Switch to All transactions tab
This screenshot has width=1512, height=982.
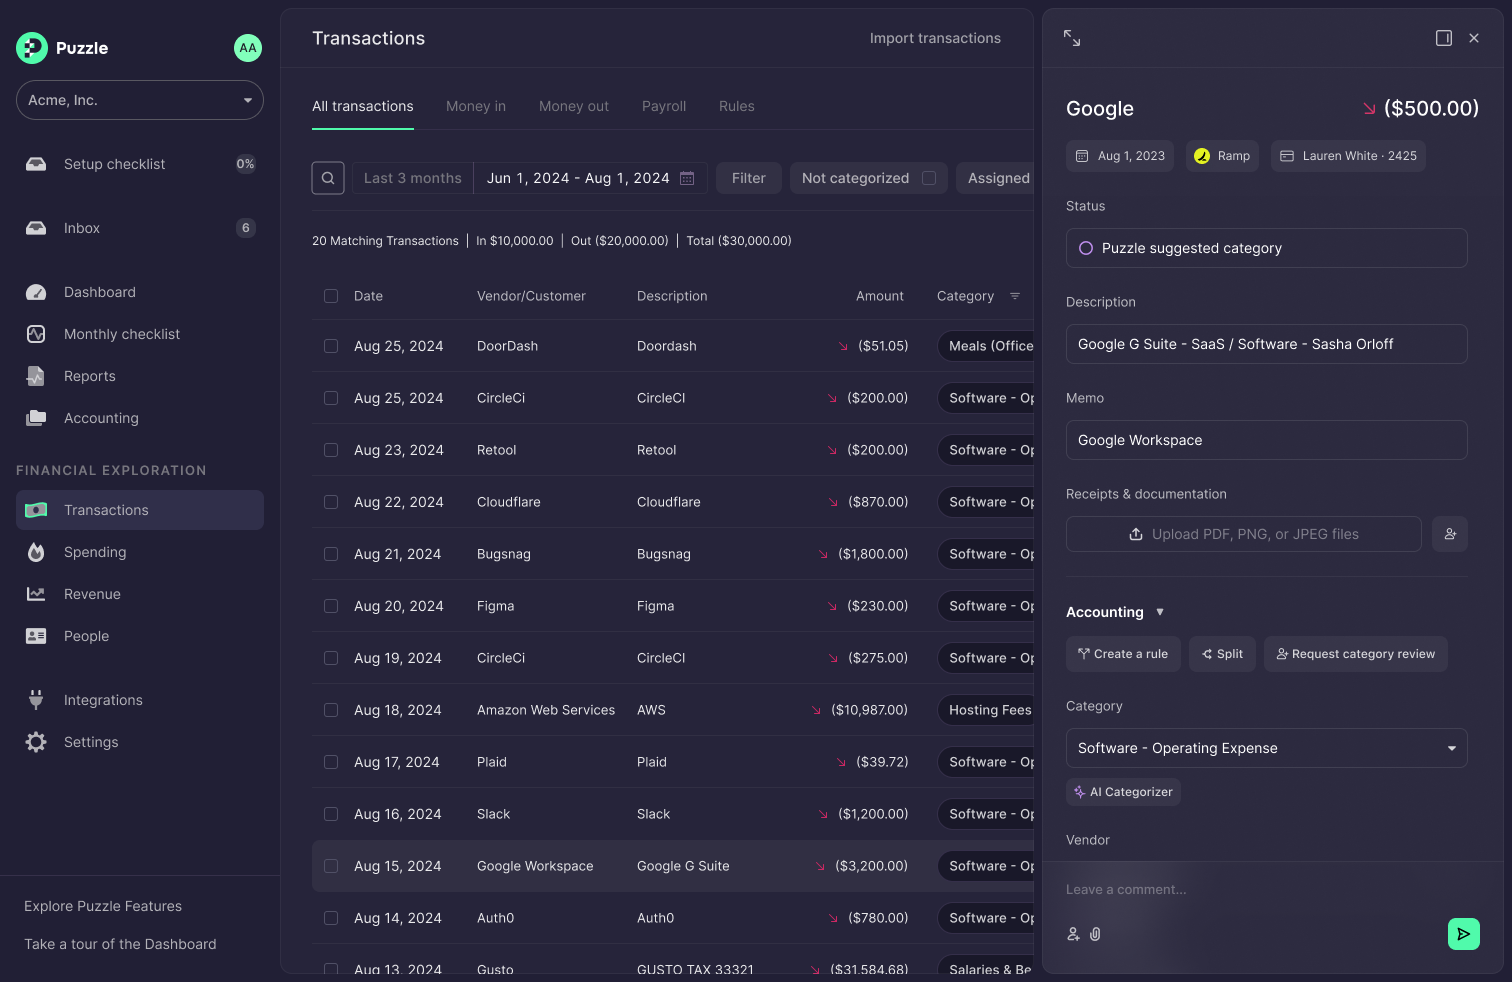[363, 106]
